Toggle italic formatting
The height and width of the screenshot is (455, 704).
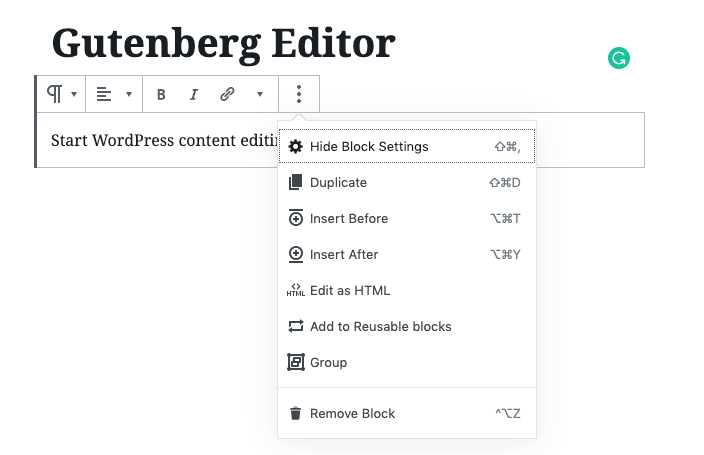[x=194, y=94]
